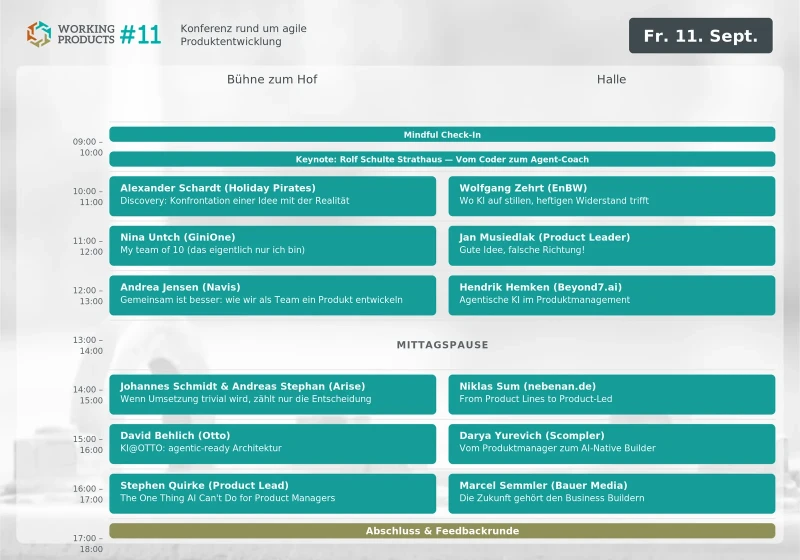
Task: Select Johannes Schmidt & Andreas Stephan (Arise) card
Action: pos(272,394)
